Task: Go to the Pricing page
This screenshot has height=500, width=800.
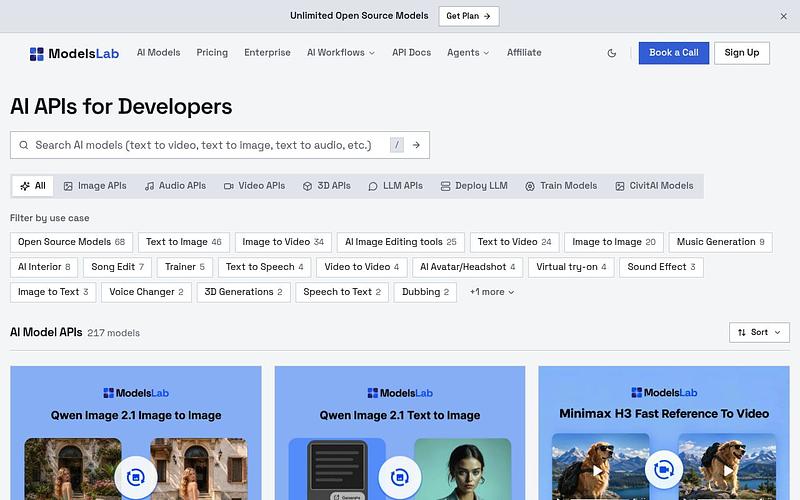Action: (212, 53)
